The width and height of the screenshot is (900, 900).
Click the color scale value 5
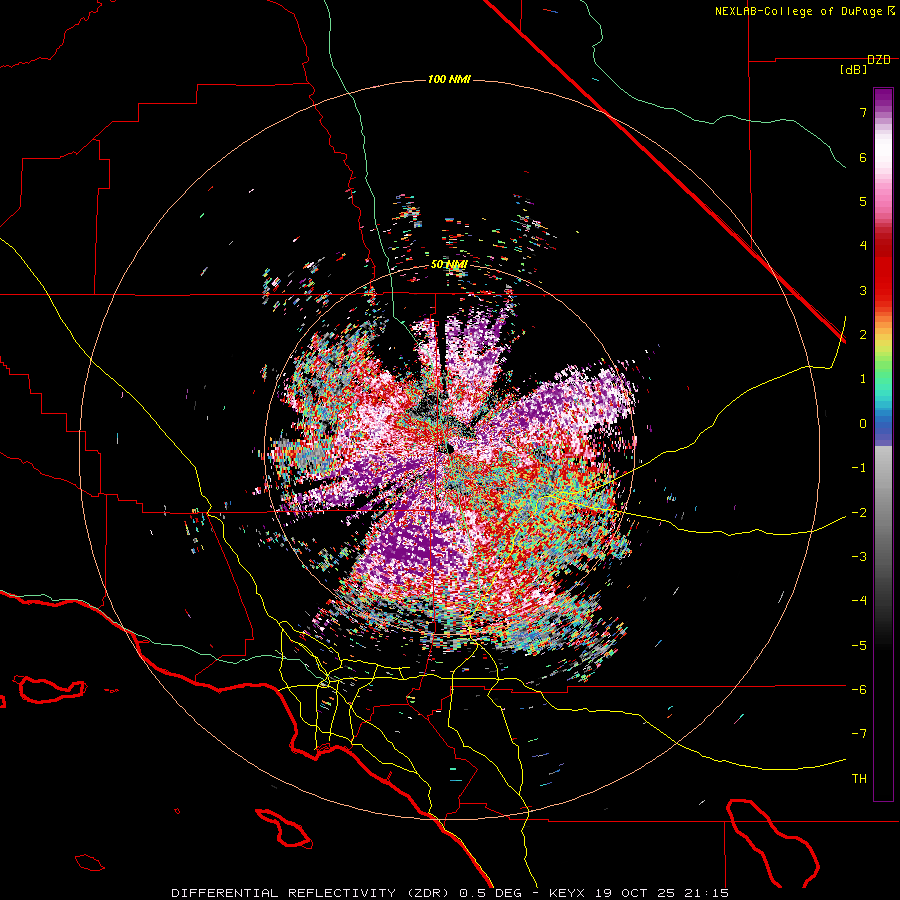point(863,201)
